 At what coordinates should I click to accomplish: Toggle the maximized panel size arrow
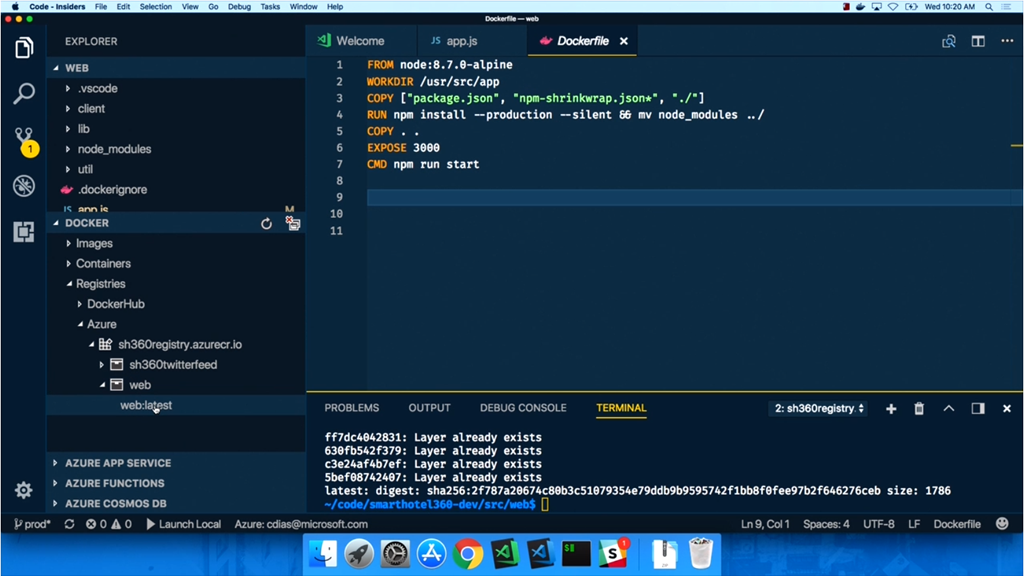click(x=949, y=408)
